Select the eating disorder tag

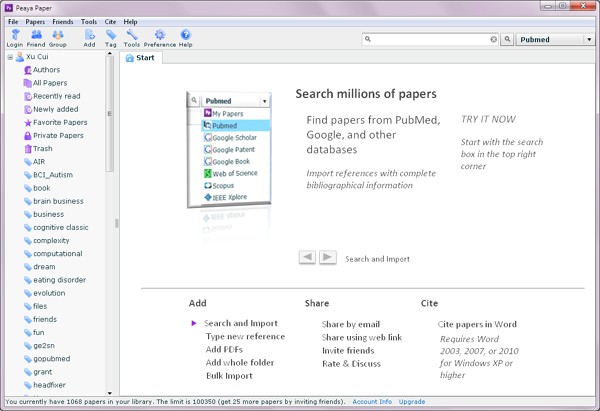pos(59,280)
